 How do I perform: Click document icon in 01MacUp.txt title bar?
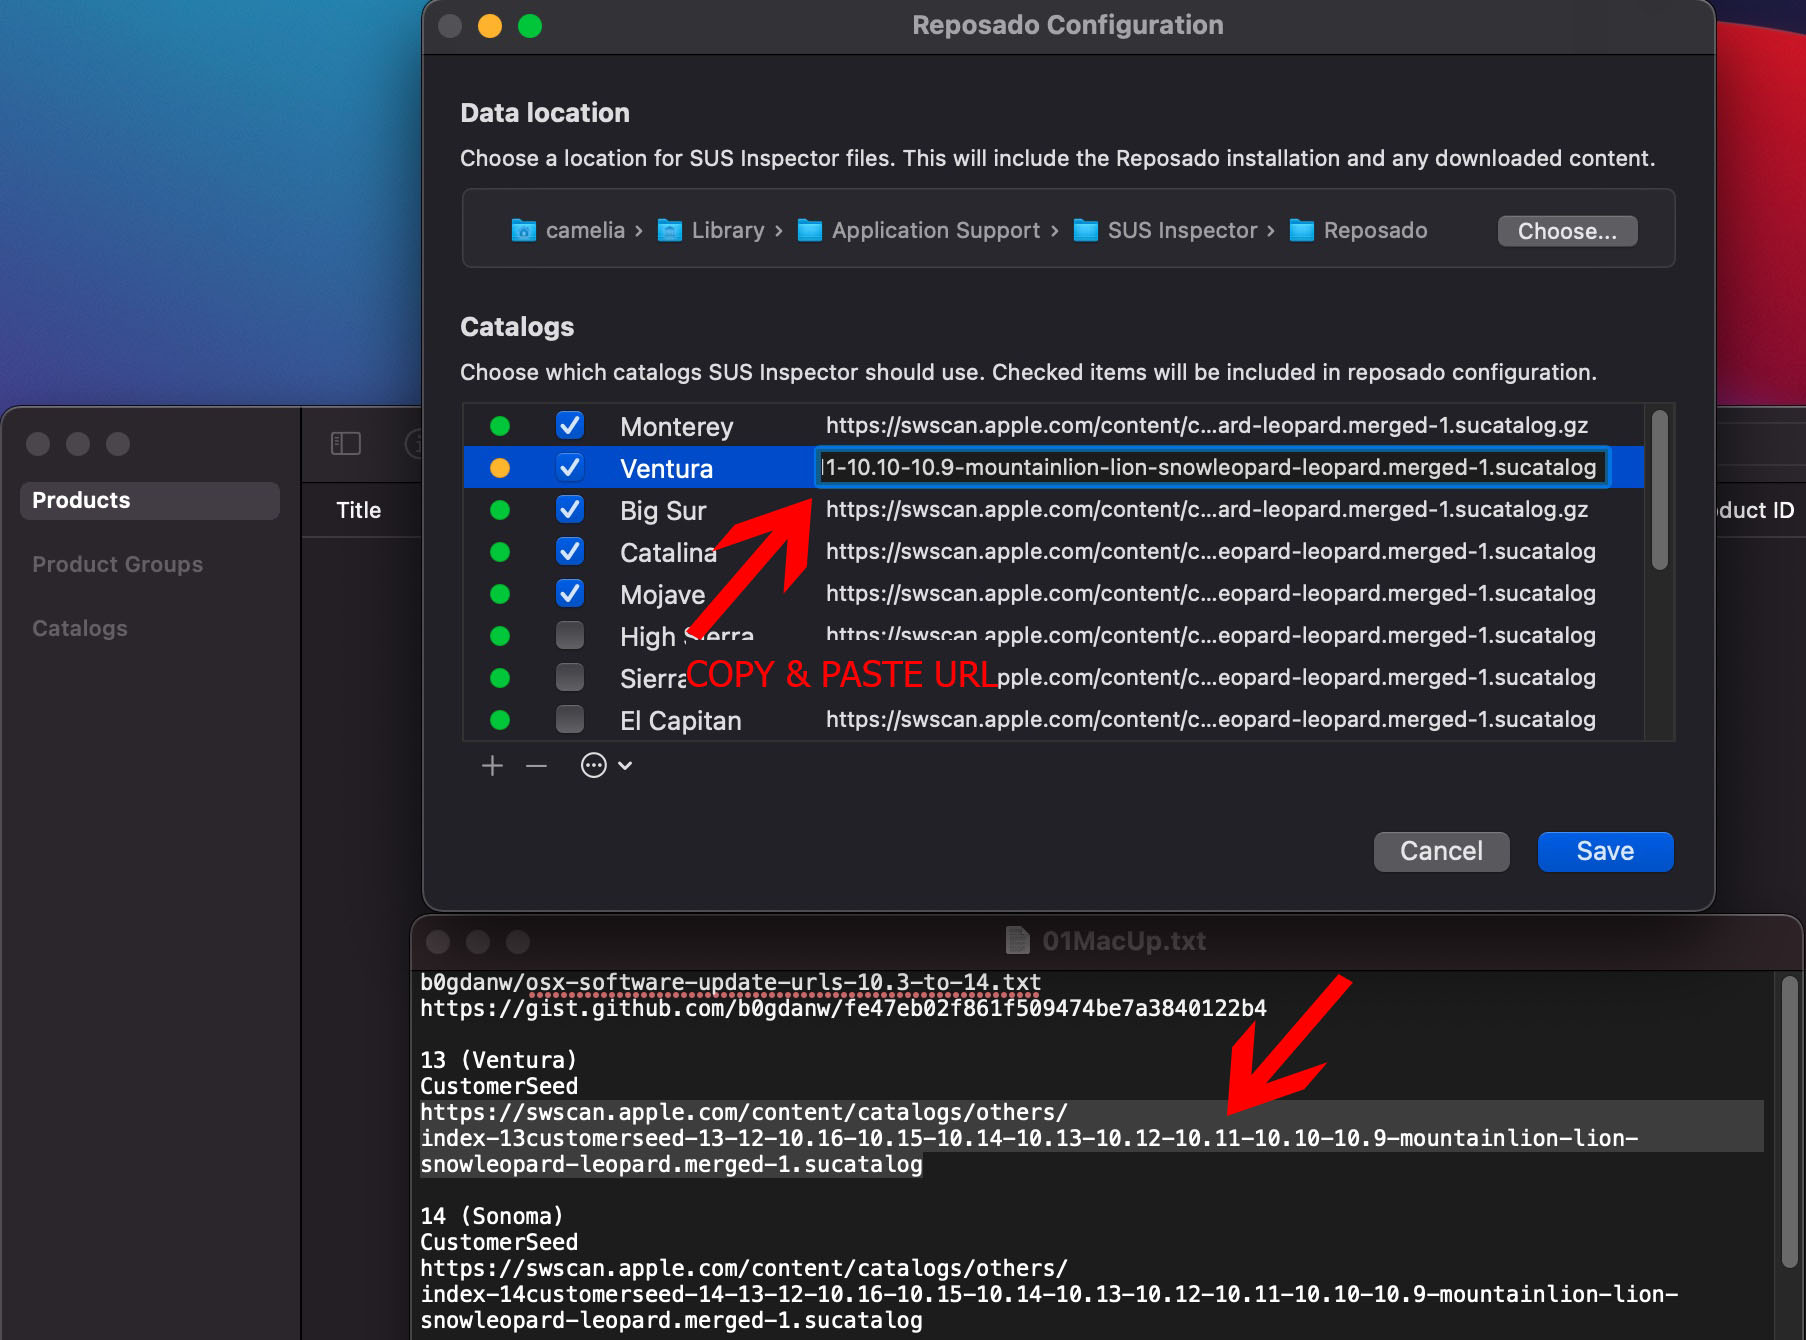1018,941
